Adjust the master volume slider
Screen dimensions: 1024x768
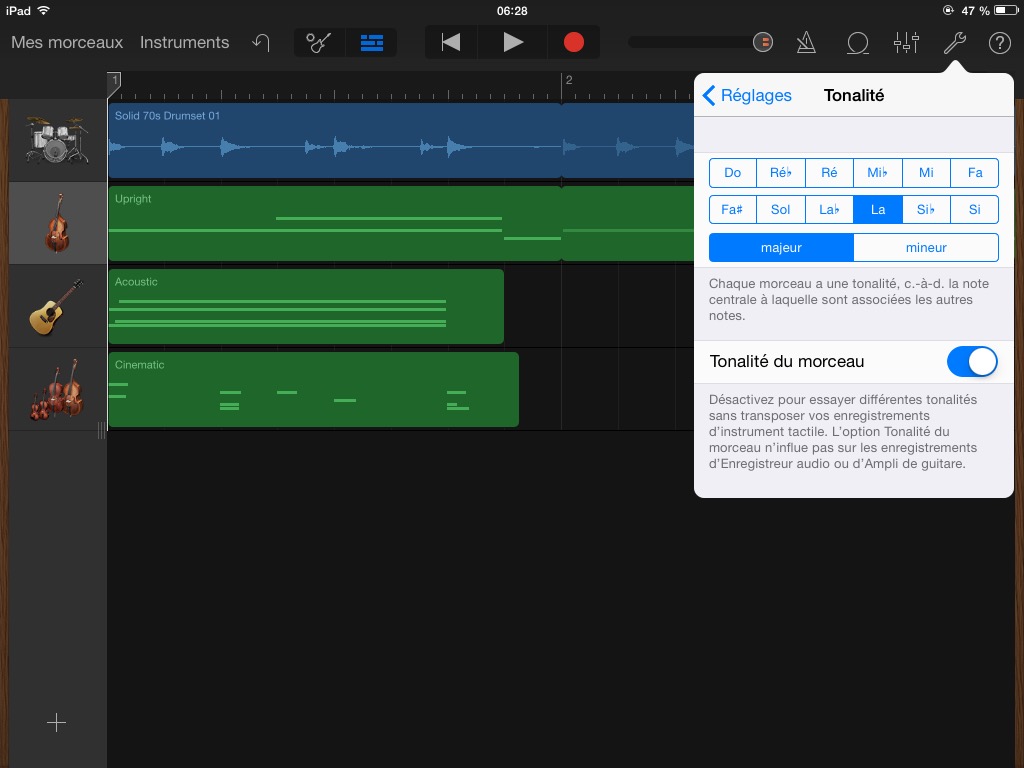pyautogui.click(x=761, y=42)
